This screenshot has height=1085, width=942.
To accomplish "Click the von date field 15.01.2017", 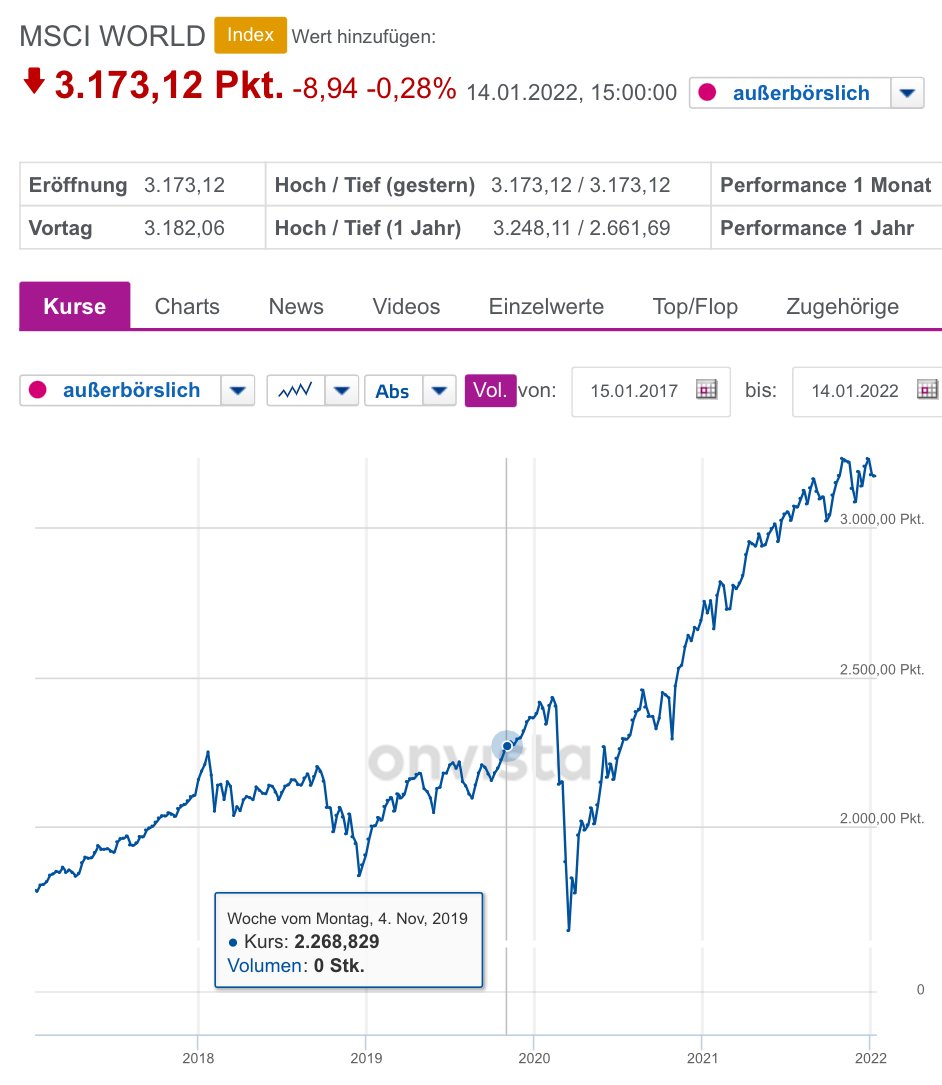I will pos(634,390).
